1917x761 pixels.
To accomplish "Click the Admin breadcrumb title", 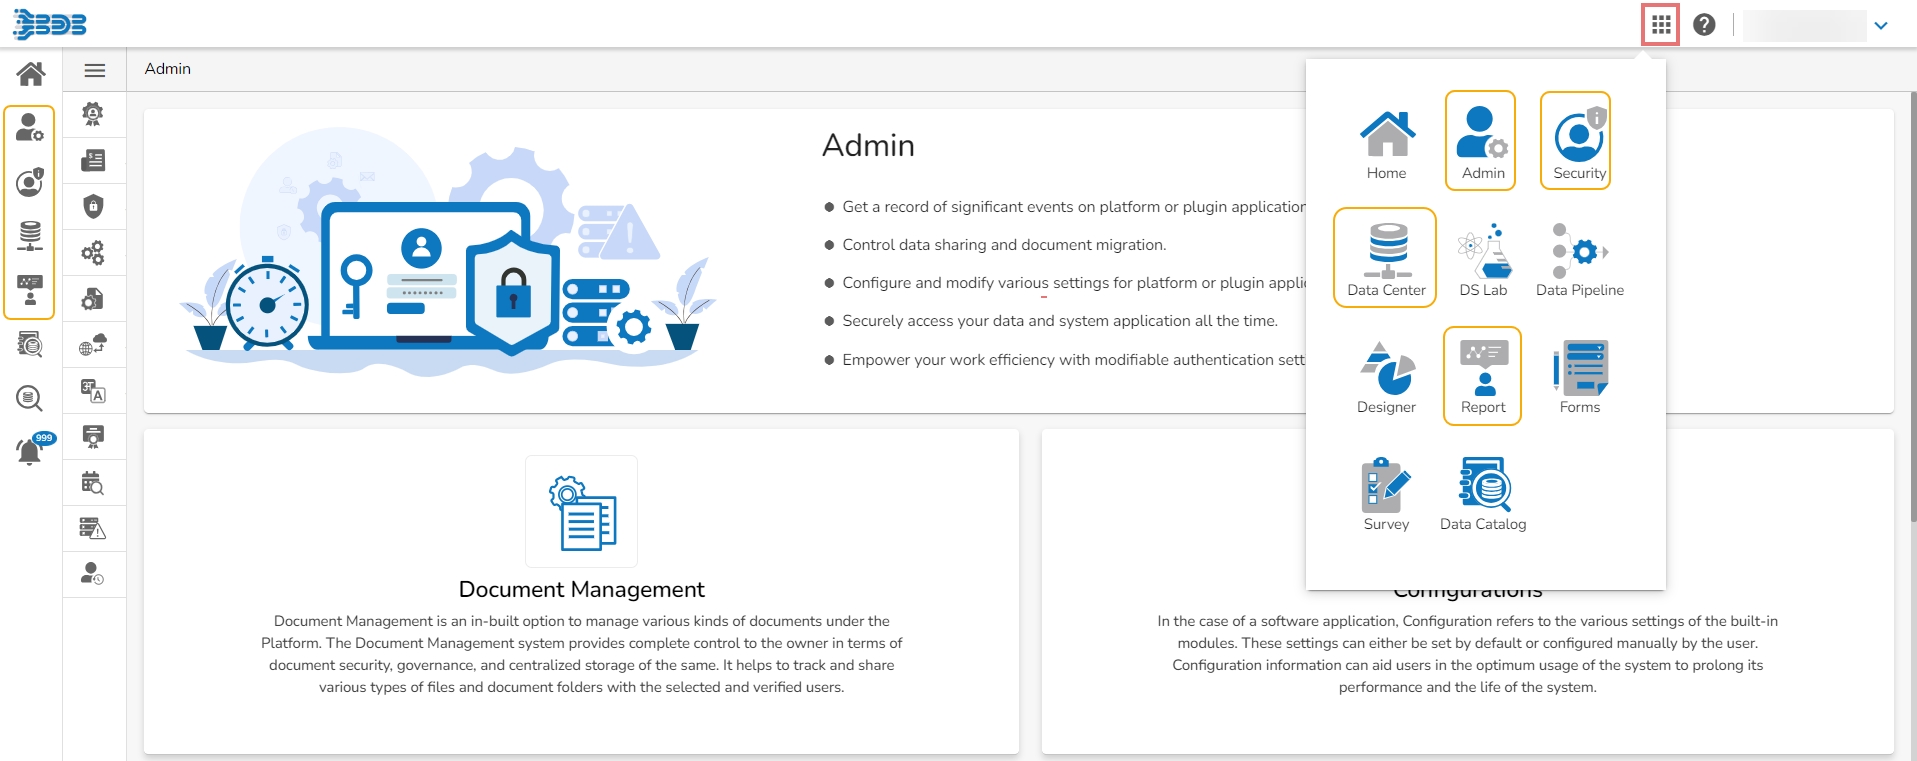I will pyautogui.click(x=168, y=69).
